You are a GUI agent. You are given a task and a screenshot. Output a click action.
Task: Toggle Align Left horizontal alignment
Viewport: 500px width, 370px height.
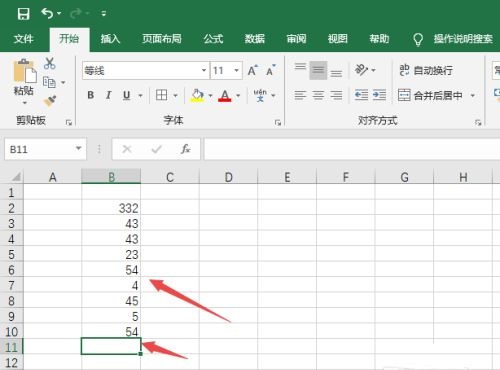click(300, 96)
